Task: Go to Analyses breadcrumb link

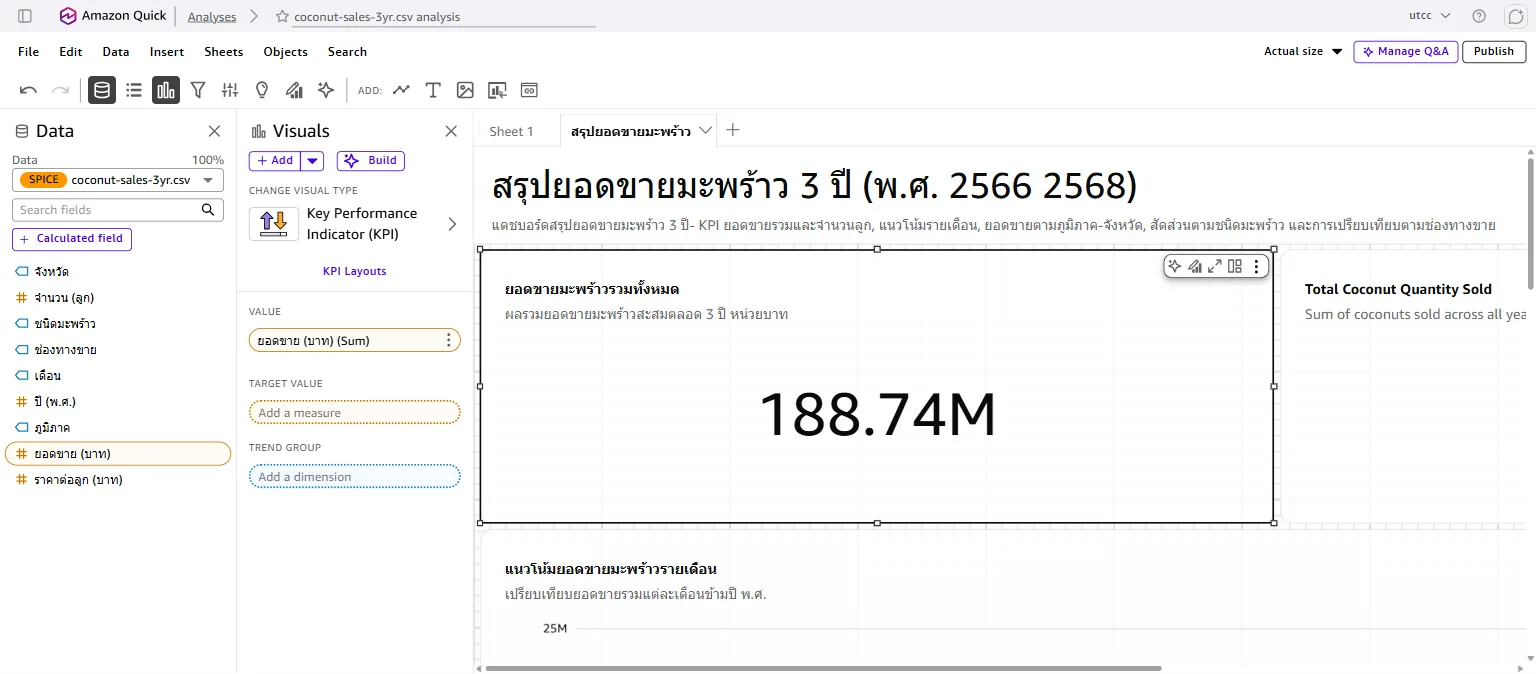Action: (x=212, y=17)
